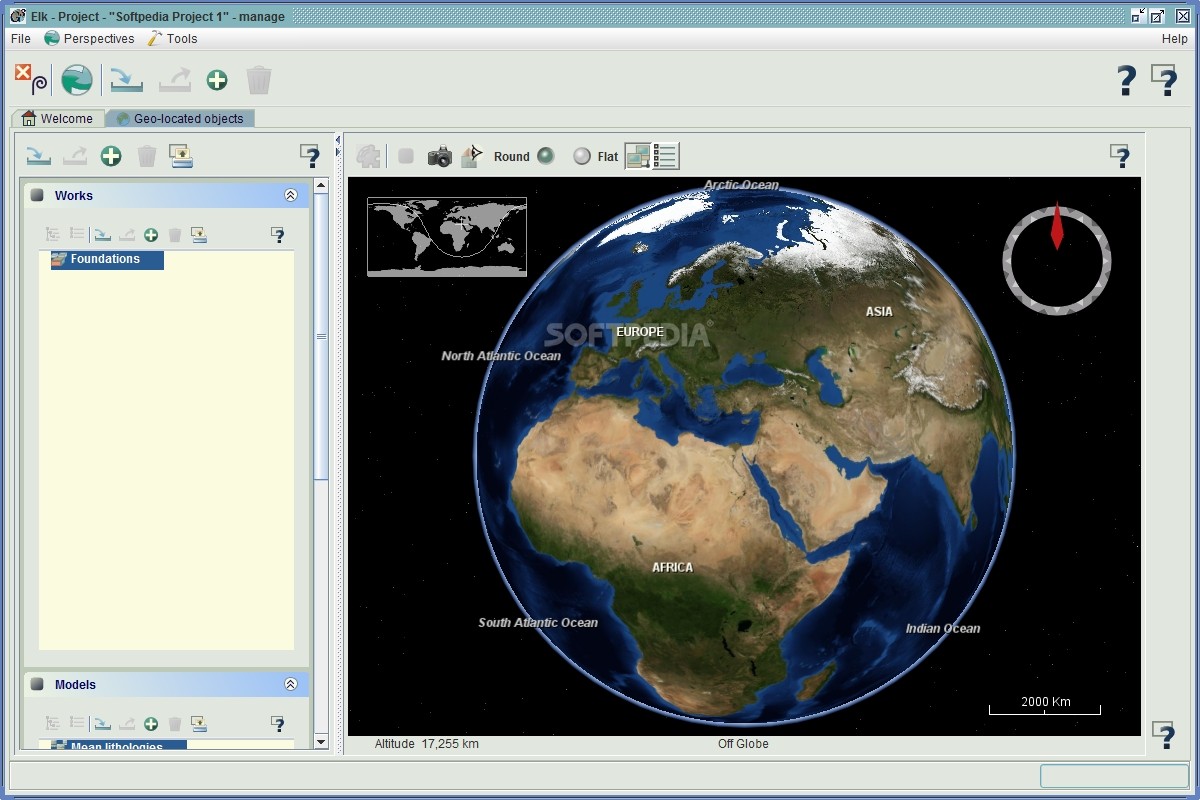Toggle the gray square beside Models header
This screenshot has height=800, width=1200.
37,685
